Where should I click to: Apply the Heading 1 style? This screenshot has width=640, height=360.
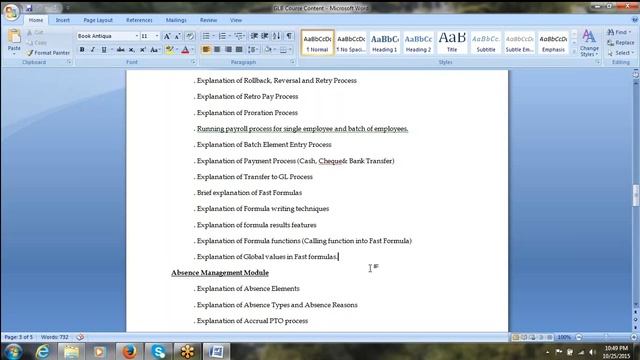(x=384, y=43)
